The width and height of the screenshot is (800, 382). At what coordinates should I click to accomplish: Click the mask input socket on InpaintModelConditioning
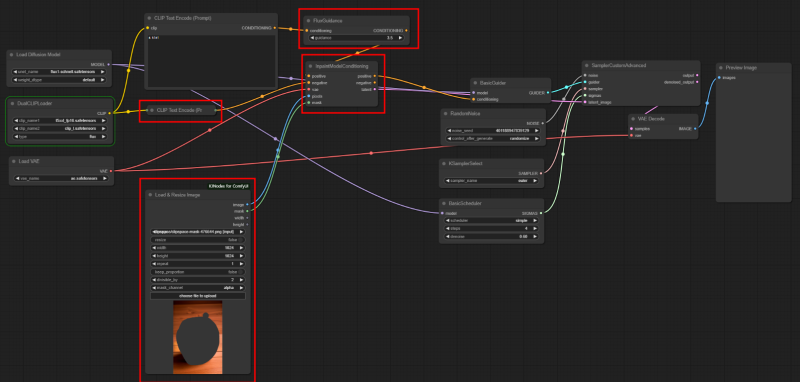pyautogui.click(x=309, y=103)
